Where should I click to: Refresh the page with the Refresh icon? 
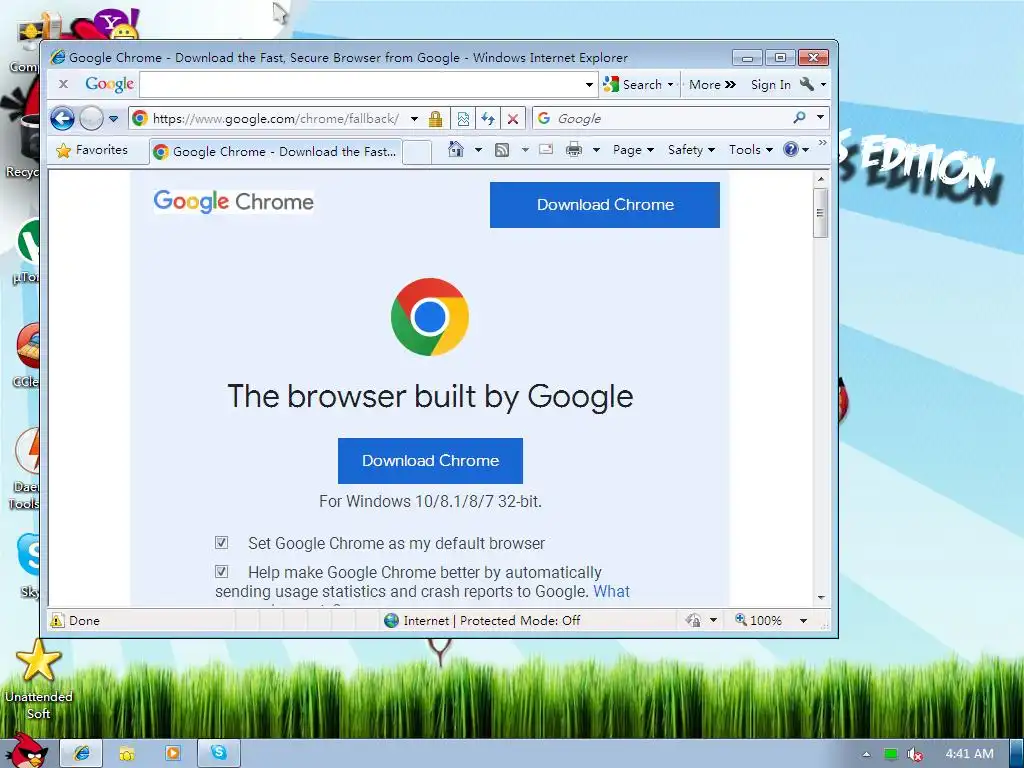(x=488, y=118)
